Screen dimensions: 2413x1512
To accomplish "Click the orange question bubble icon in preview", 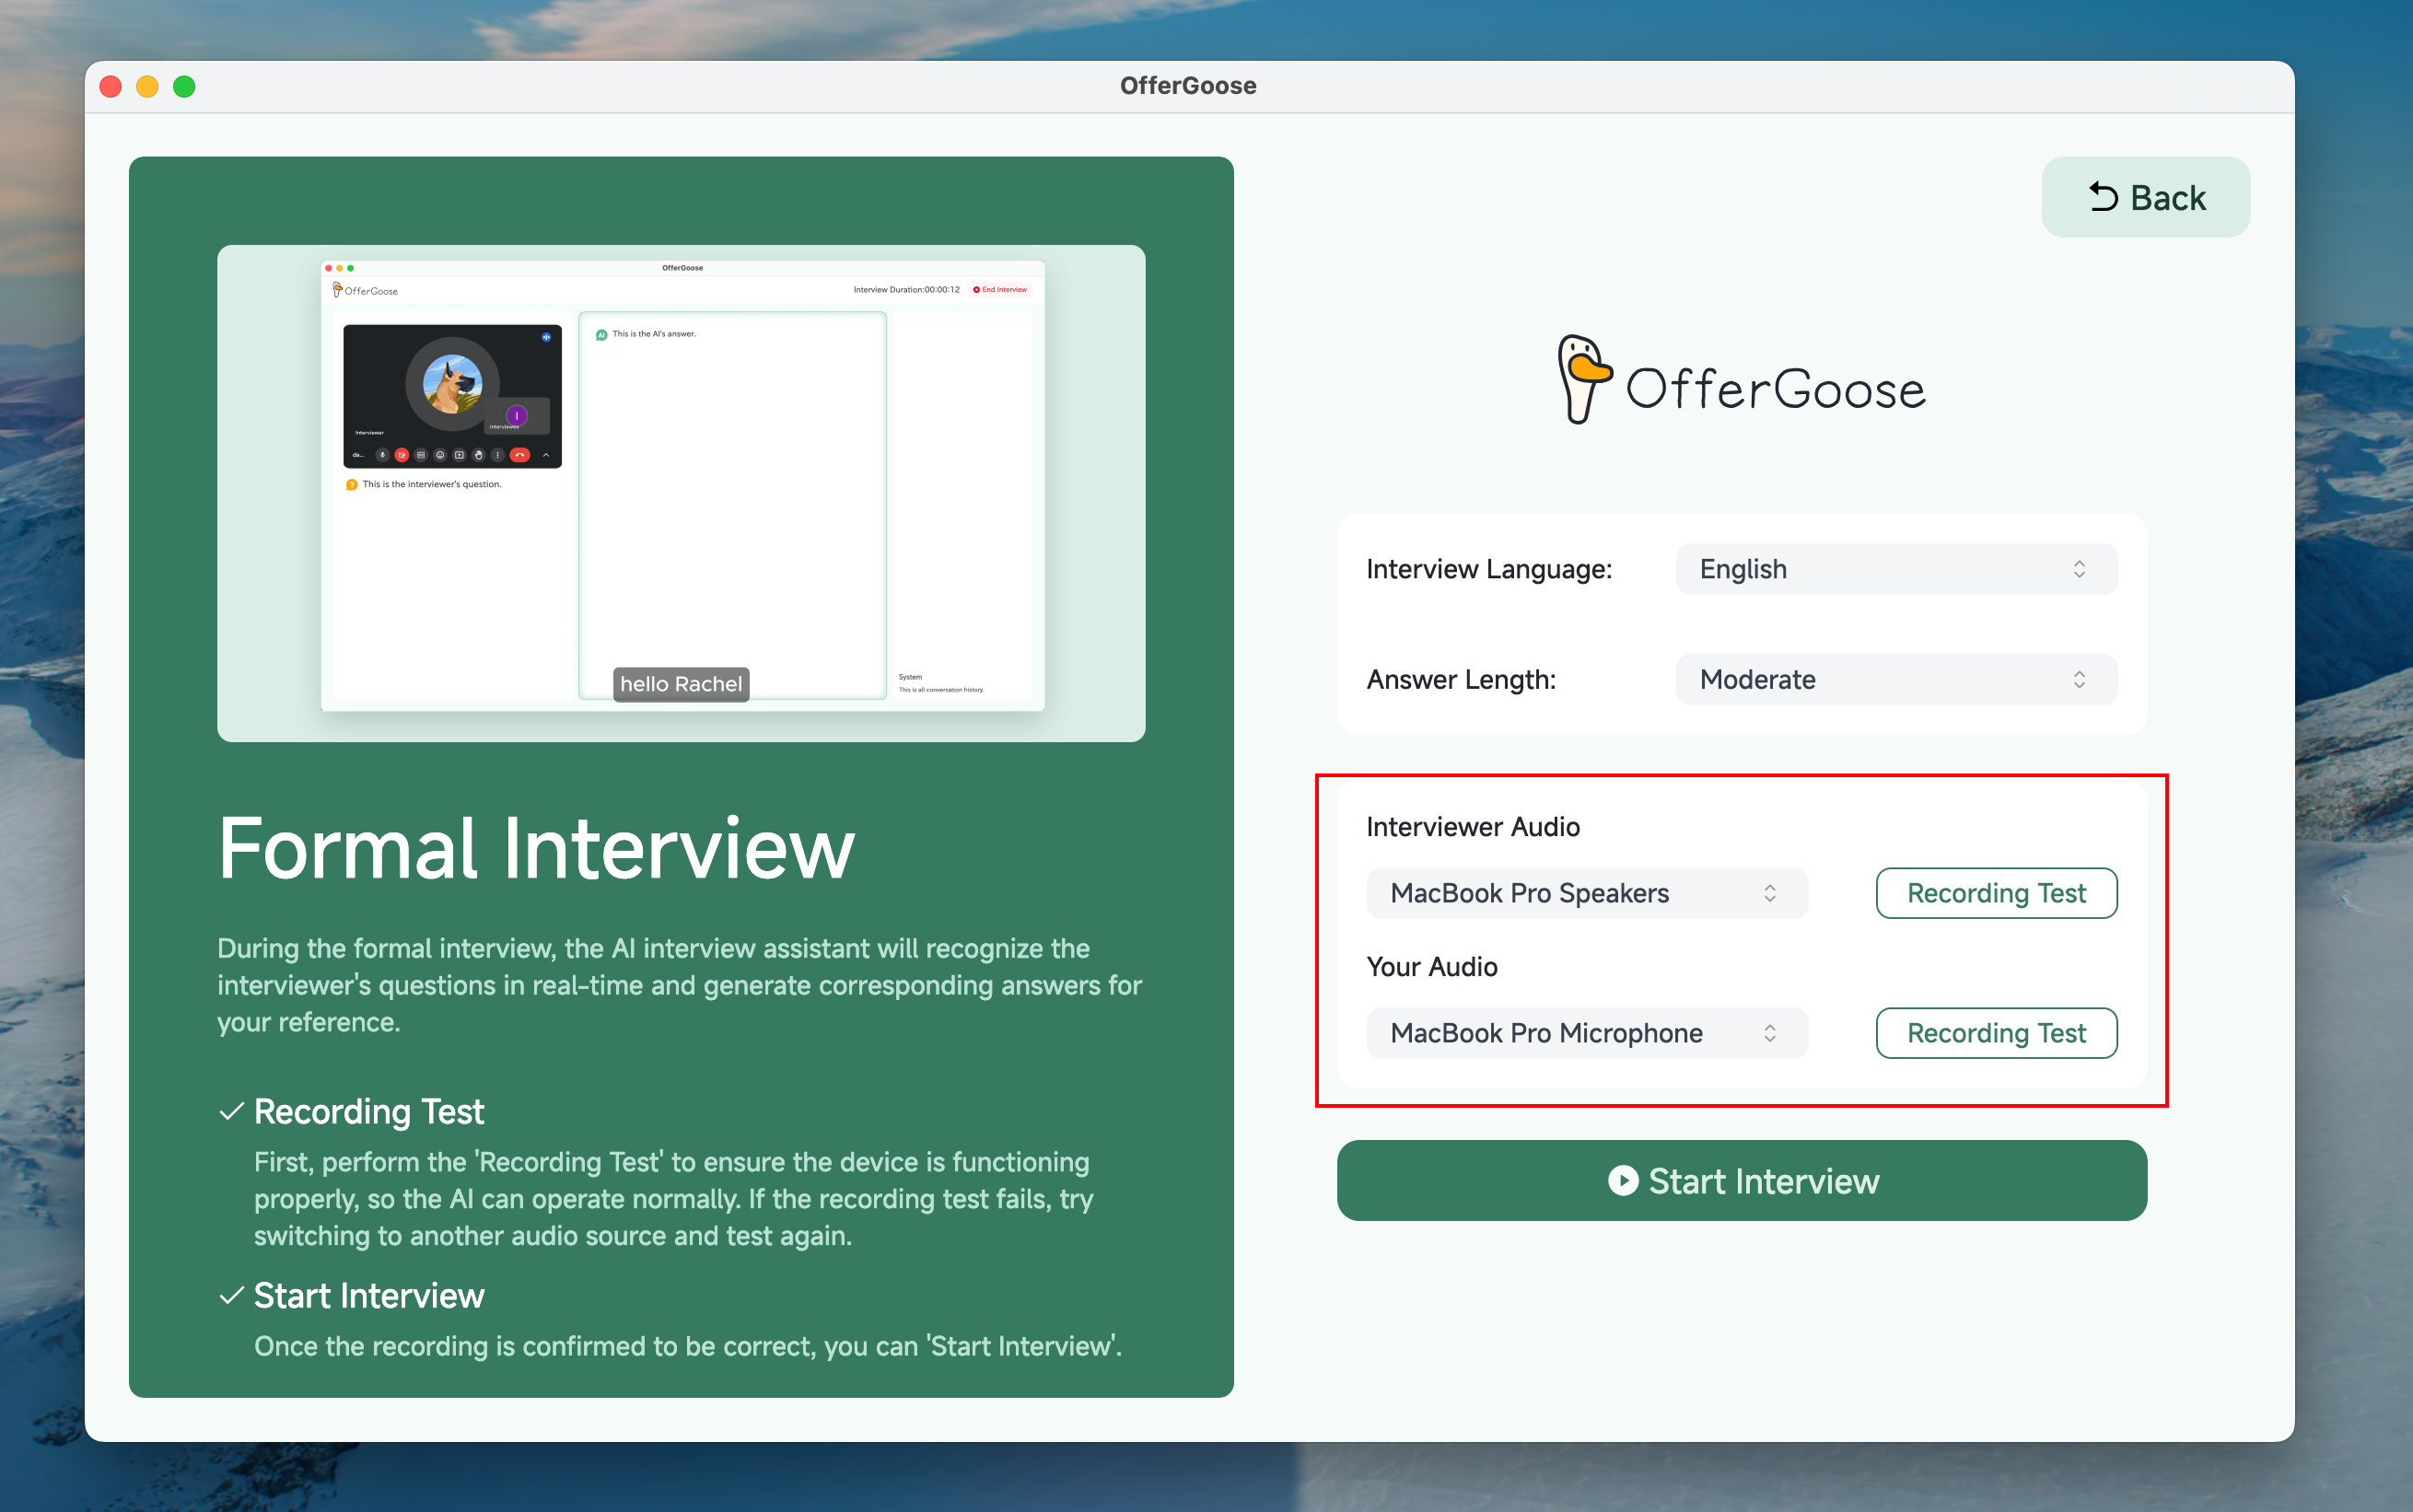I will [351, 485].
